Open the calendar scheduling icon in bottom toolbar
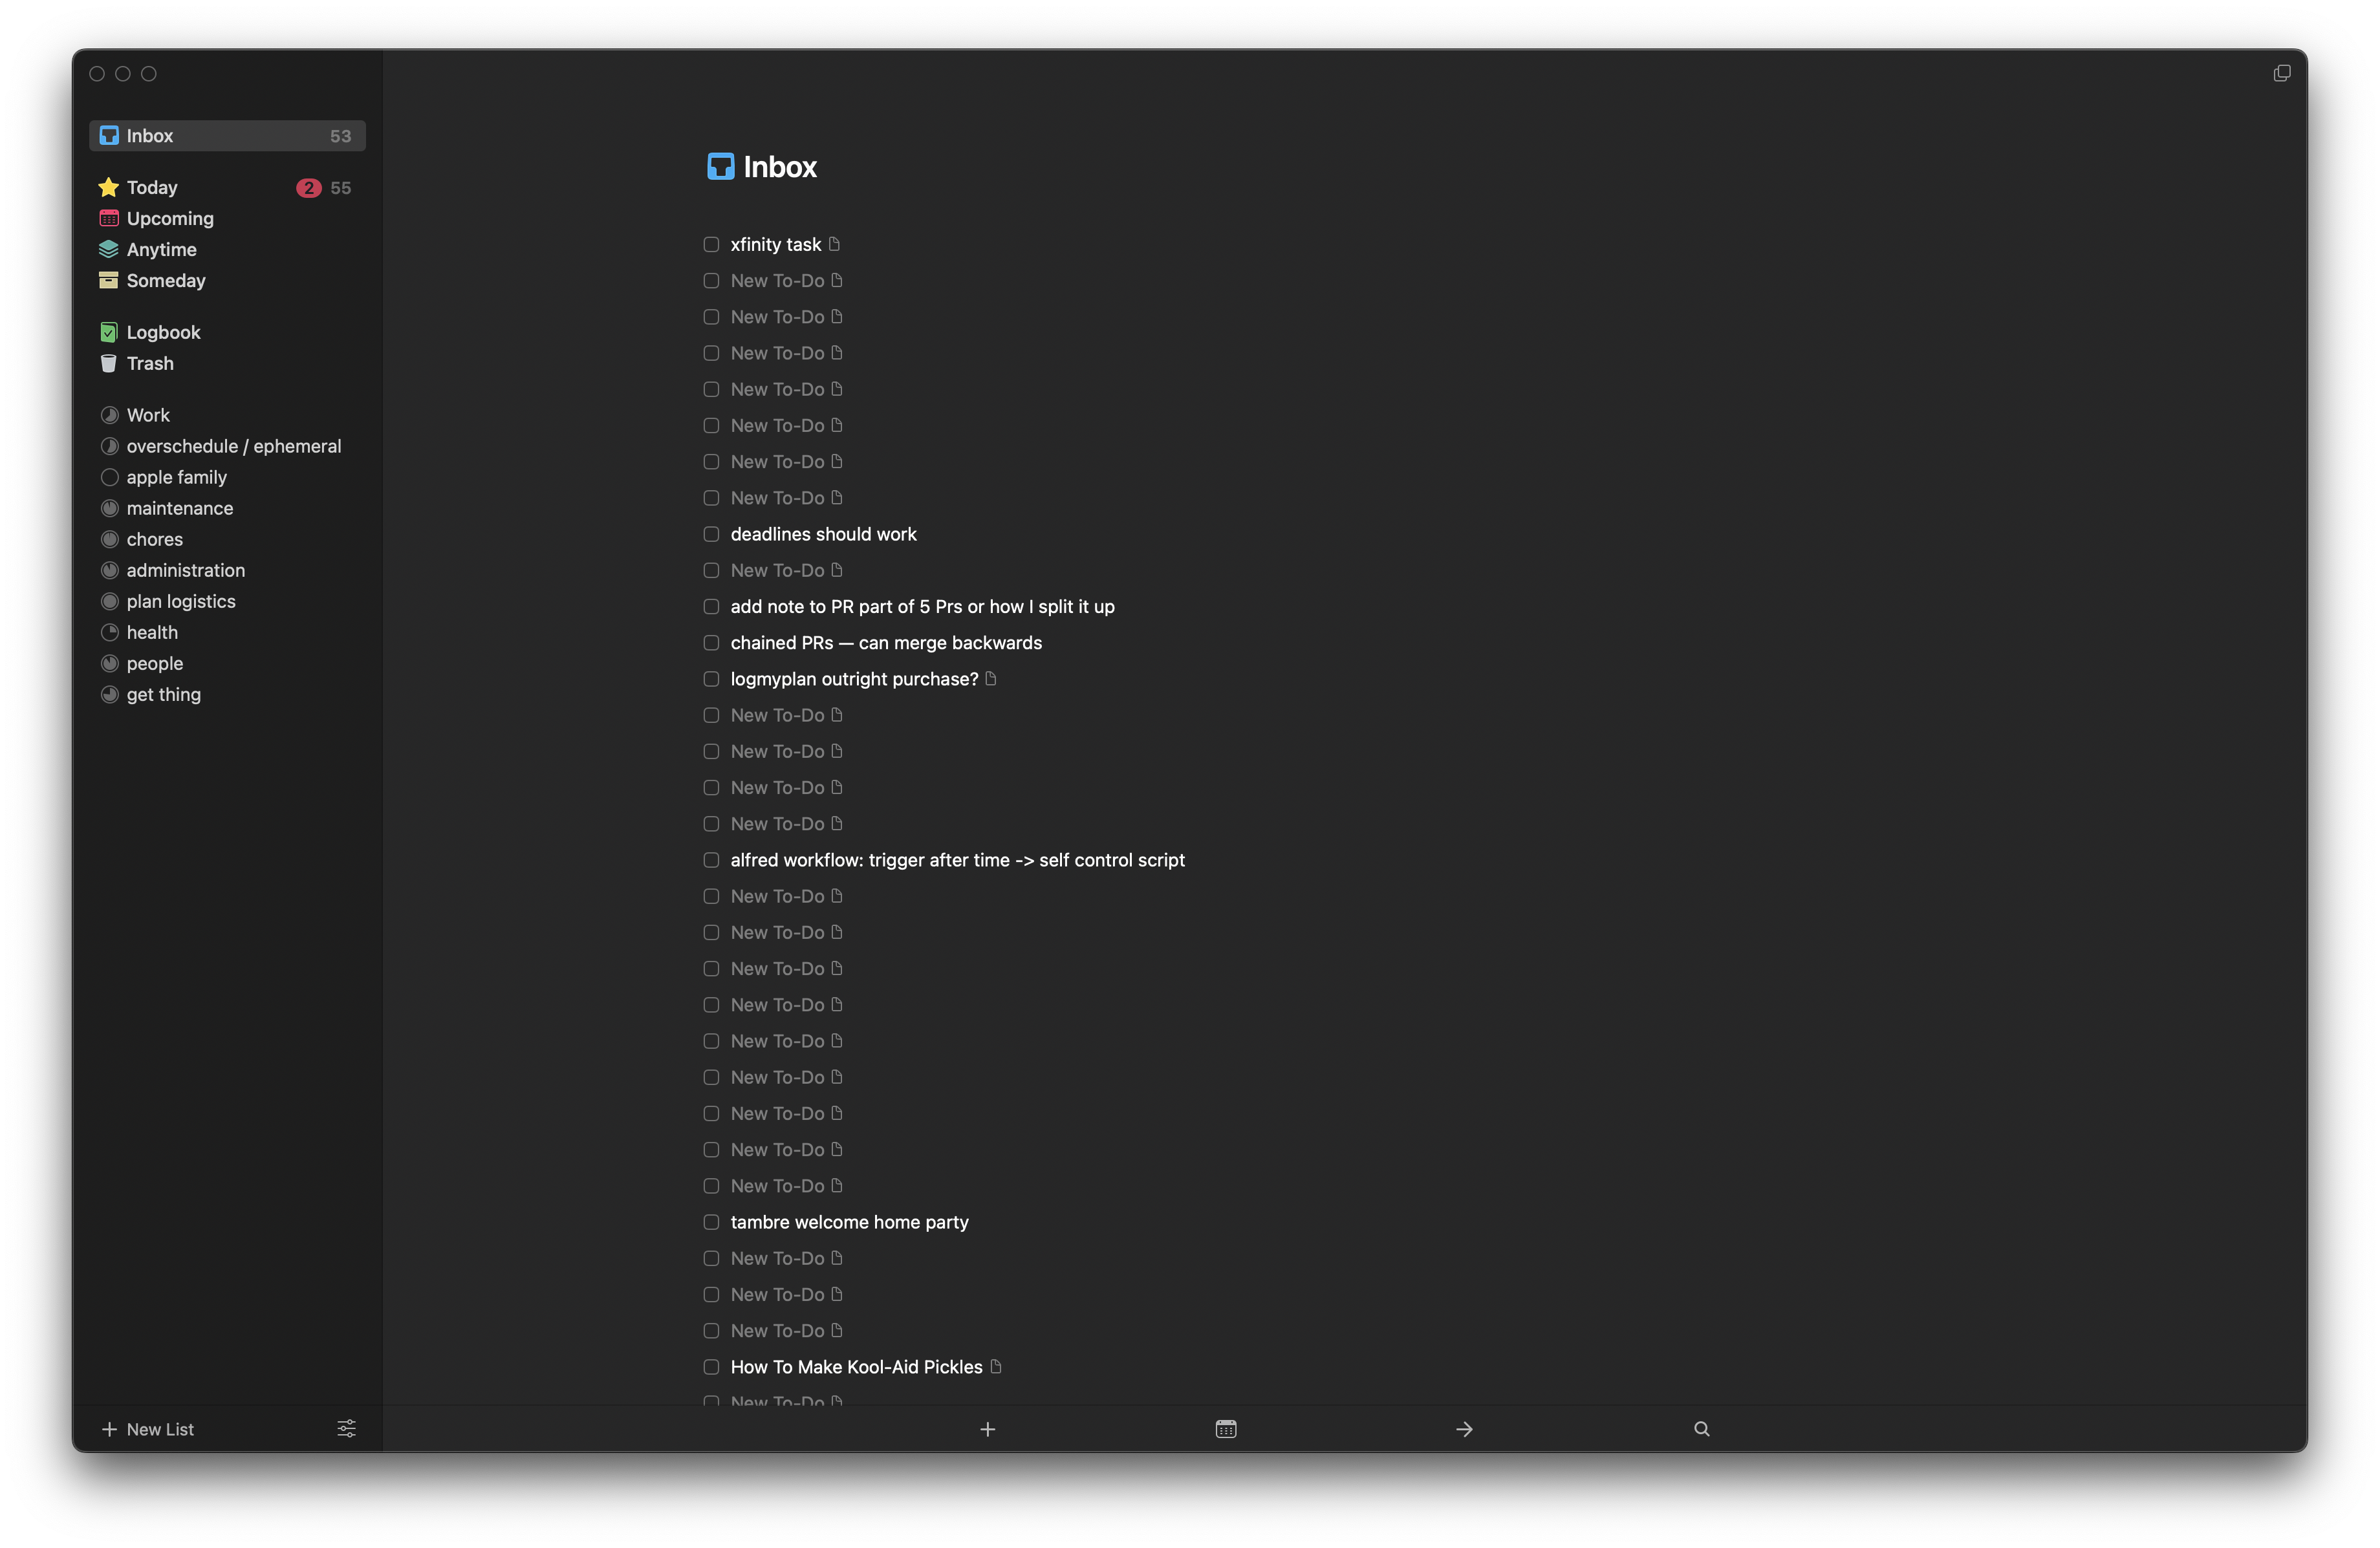This screenshot has height=1548, width=2380. point(1225,1429)
